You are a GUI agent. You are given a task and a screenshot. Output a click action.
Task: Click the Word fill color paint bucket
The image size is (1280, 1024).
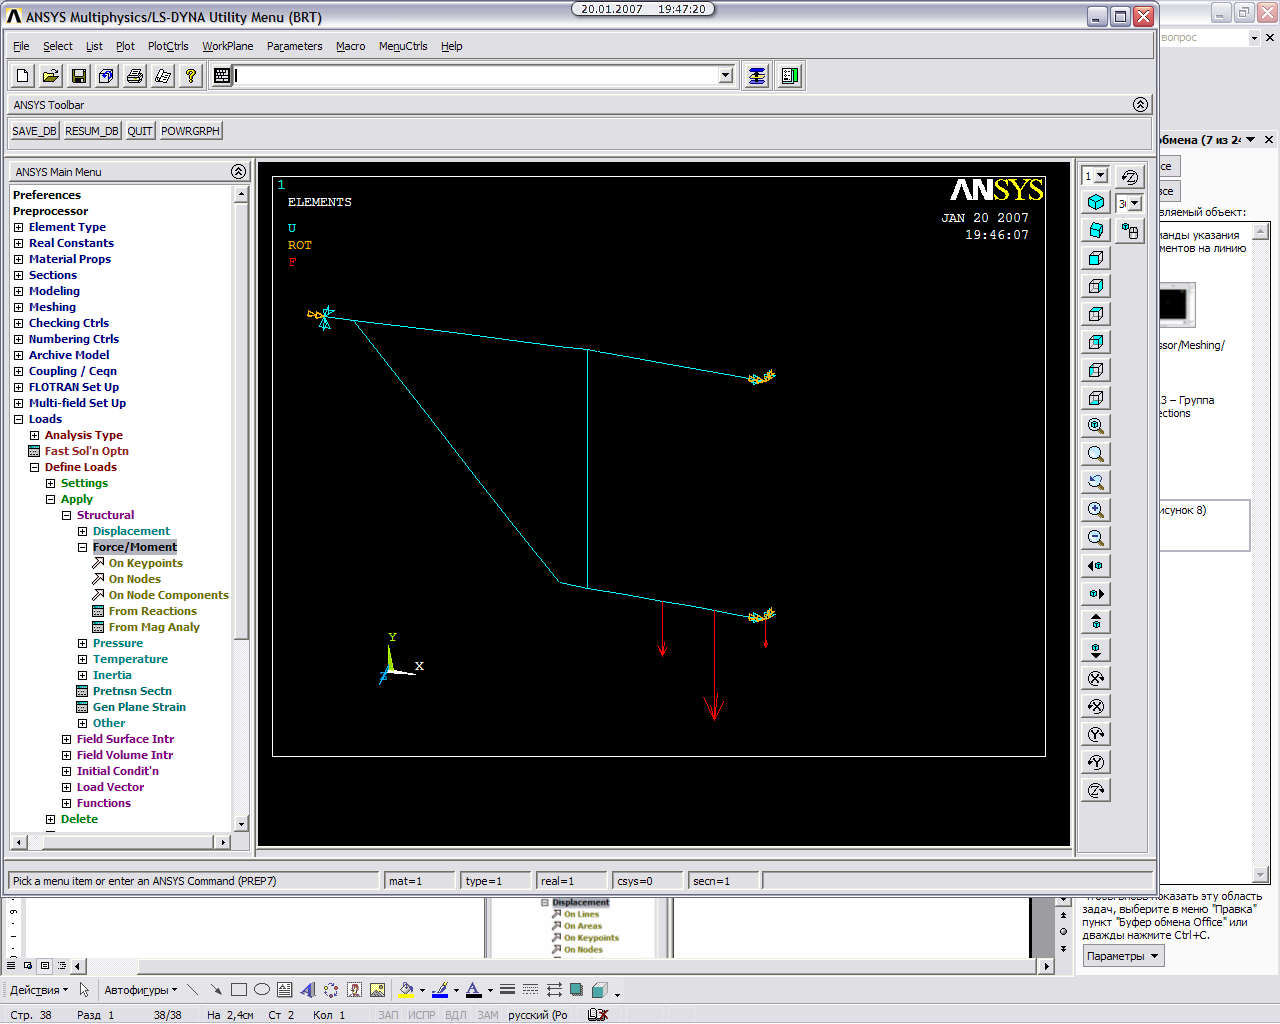(x=406, y=990)
